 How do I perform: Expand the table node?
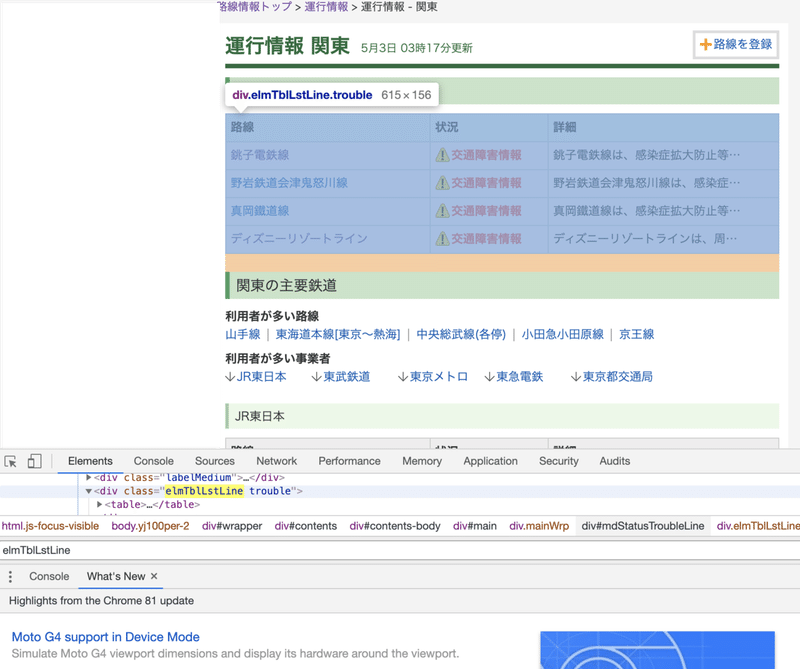(99, 505)
